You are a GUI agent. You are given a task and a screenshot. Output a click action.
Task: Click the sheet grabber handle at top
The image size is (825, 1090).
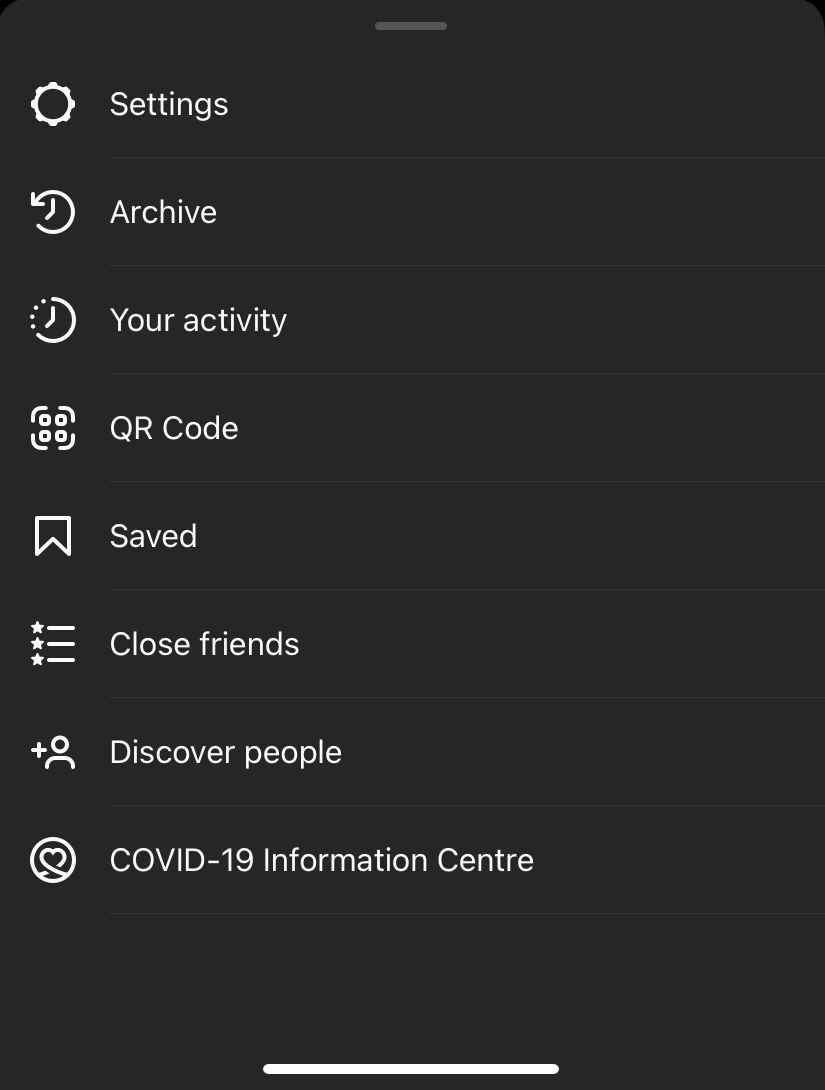coord(411,26)
